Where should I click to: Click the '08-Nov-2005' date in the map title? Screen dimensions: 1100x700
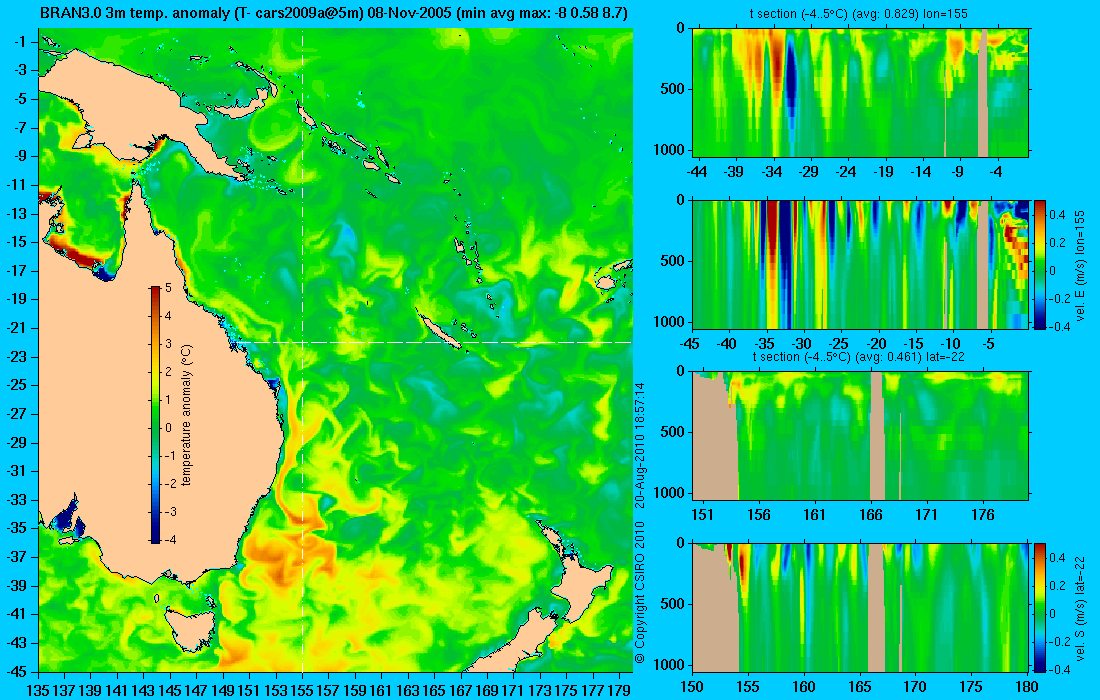[407, 13]
